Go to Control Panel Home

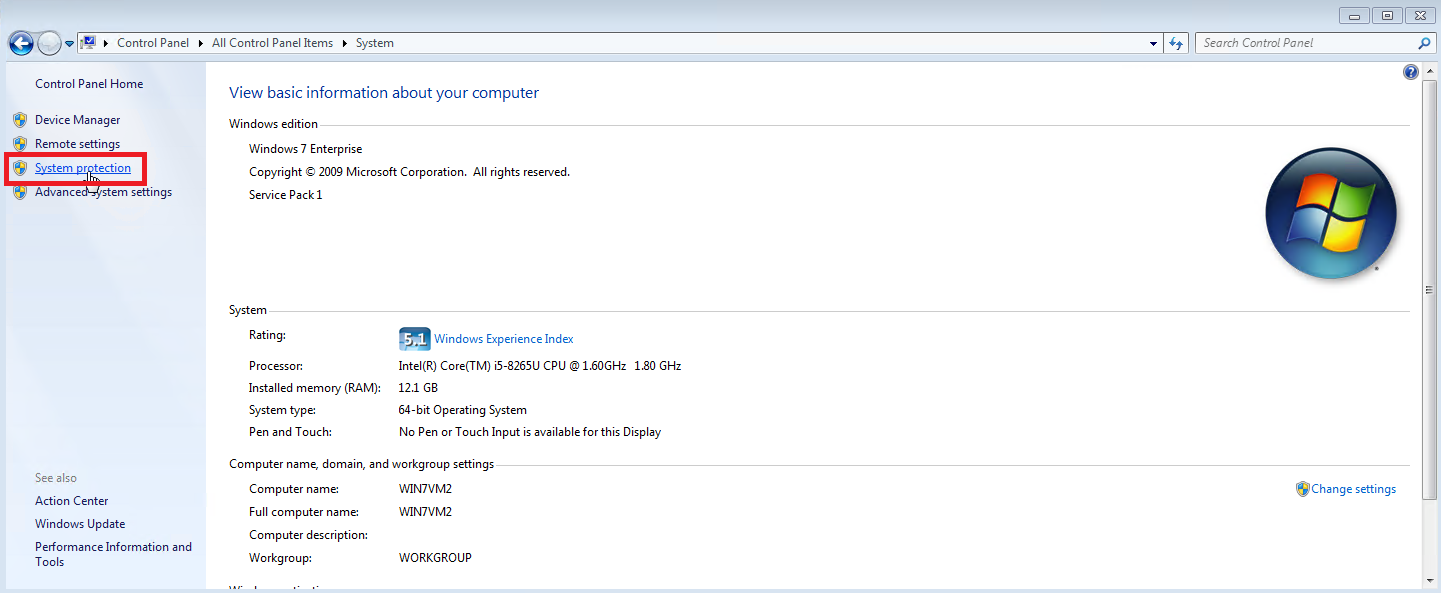[89, 84]
